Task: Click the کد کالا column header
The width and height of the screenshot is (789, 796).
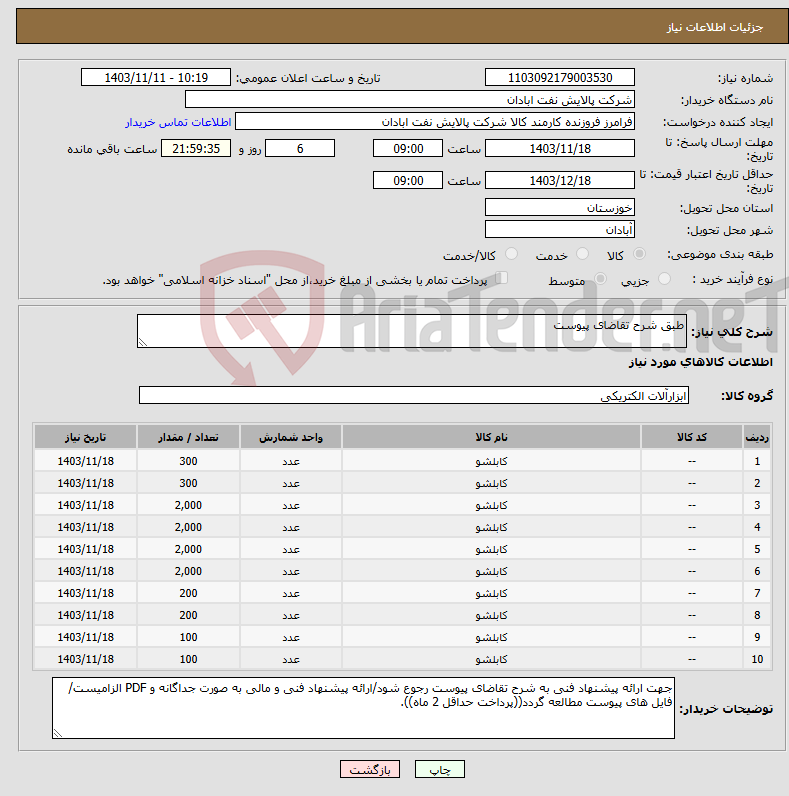Action: 692,437
